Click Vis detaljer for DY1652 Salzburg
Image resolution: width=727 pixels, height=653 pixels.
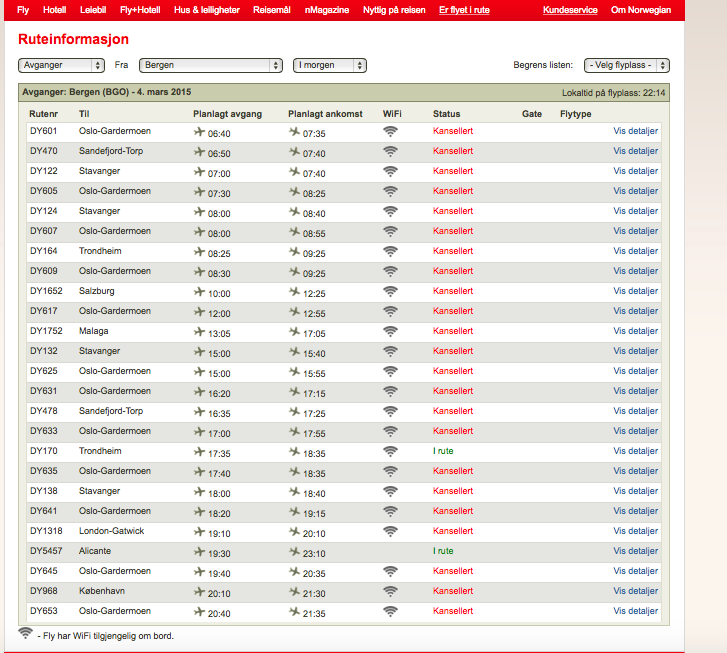635,291
